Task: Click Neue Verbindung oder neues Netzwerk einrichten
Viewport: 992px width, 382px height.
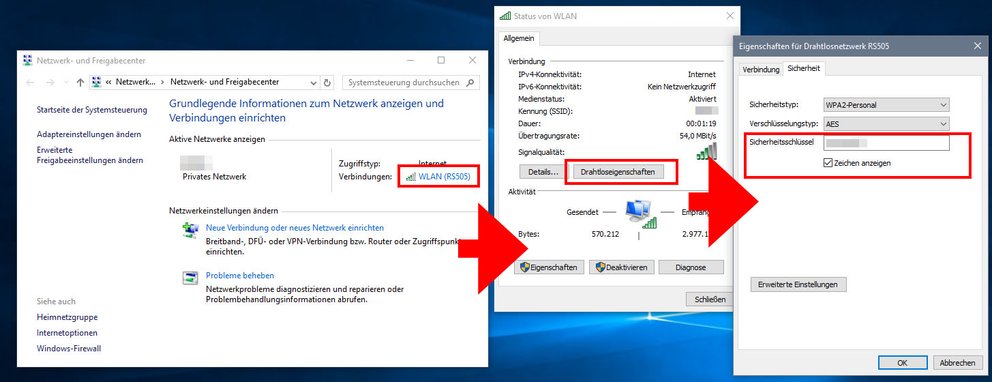Action: (x=295, y=228)
